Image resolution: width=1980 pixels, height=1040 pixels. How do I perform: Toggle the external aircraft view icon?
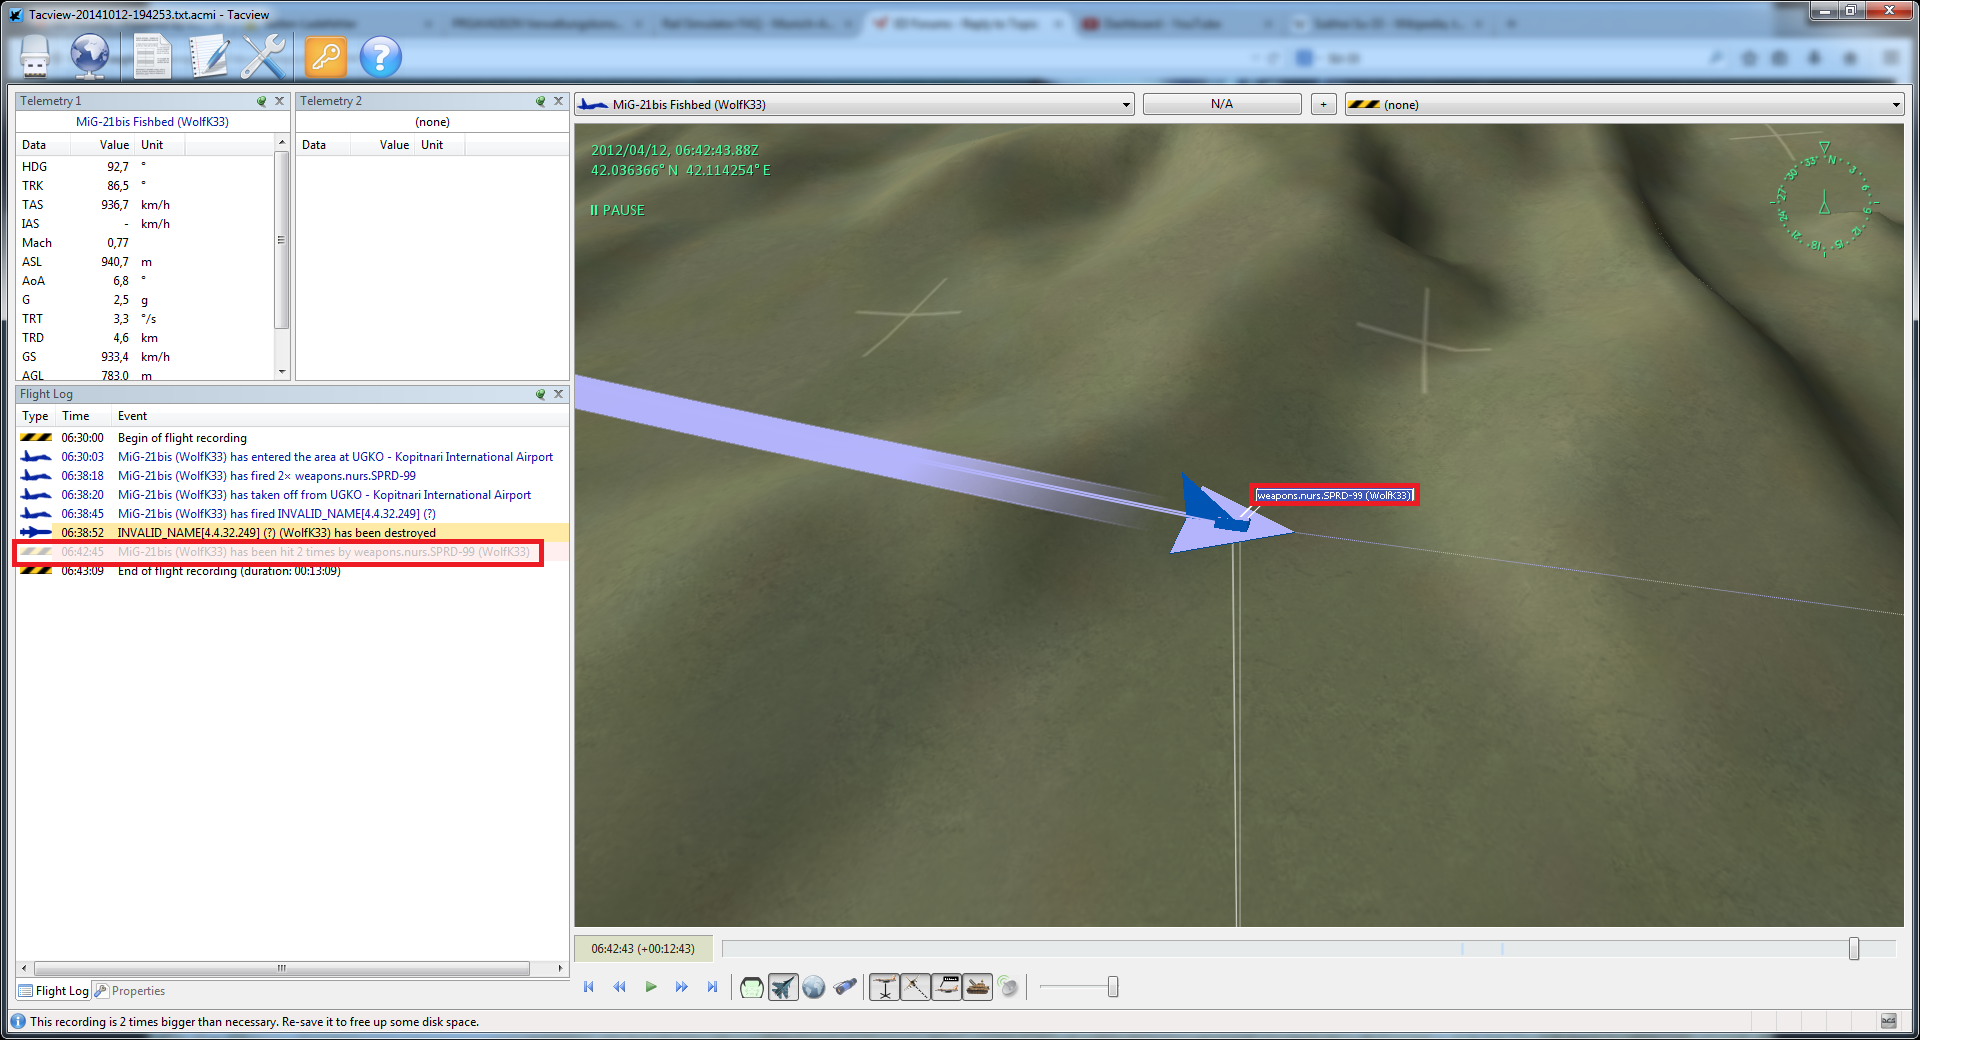(783, 988)
